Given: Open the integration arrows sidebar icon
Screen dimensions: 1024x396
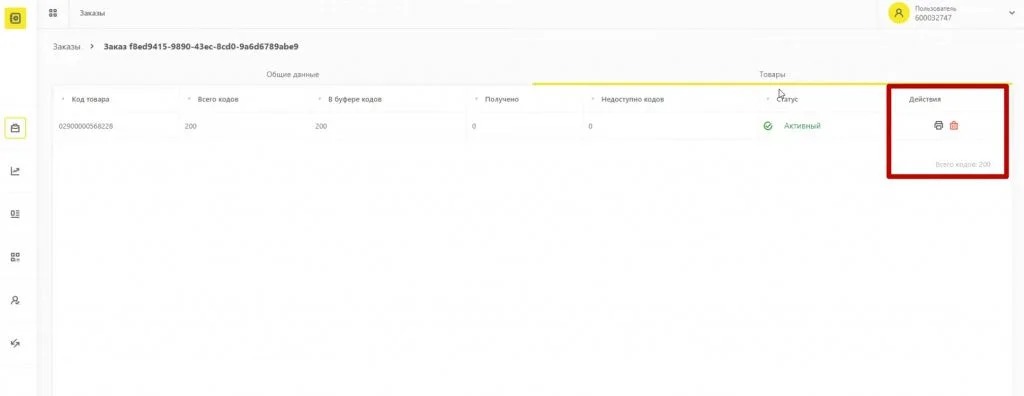Looking at the screenshot, I should click(x=15, y=343).
